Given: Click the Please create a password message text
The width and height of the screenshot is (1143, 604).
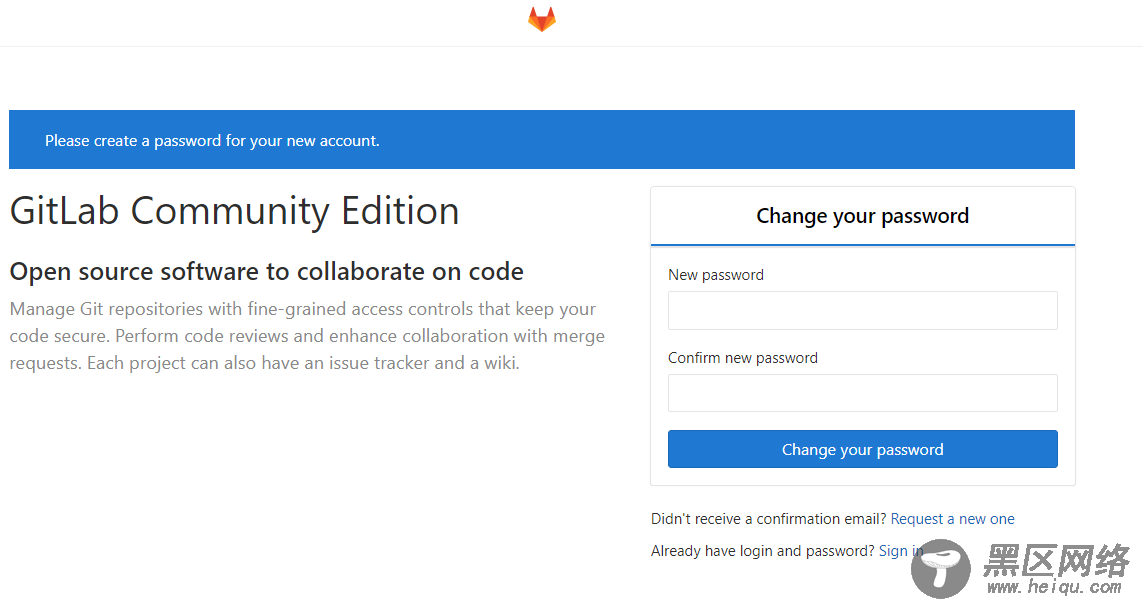Looking at the screenshot, I should click(x=212, y=141).
